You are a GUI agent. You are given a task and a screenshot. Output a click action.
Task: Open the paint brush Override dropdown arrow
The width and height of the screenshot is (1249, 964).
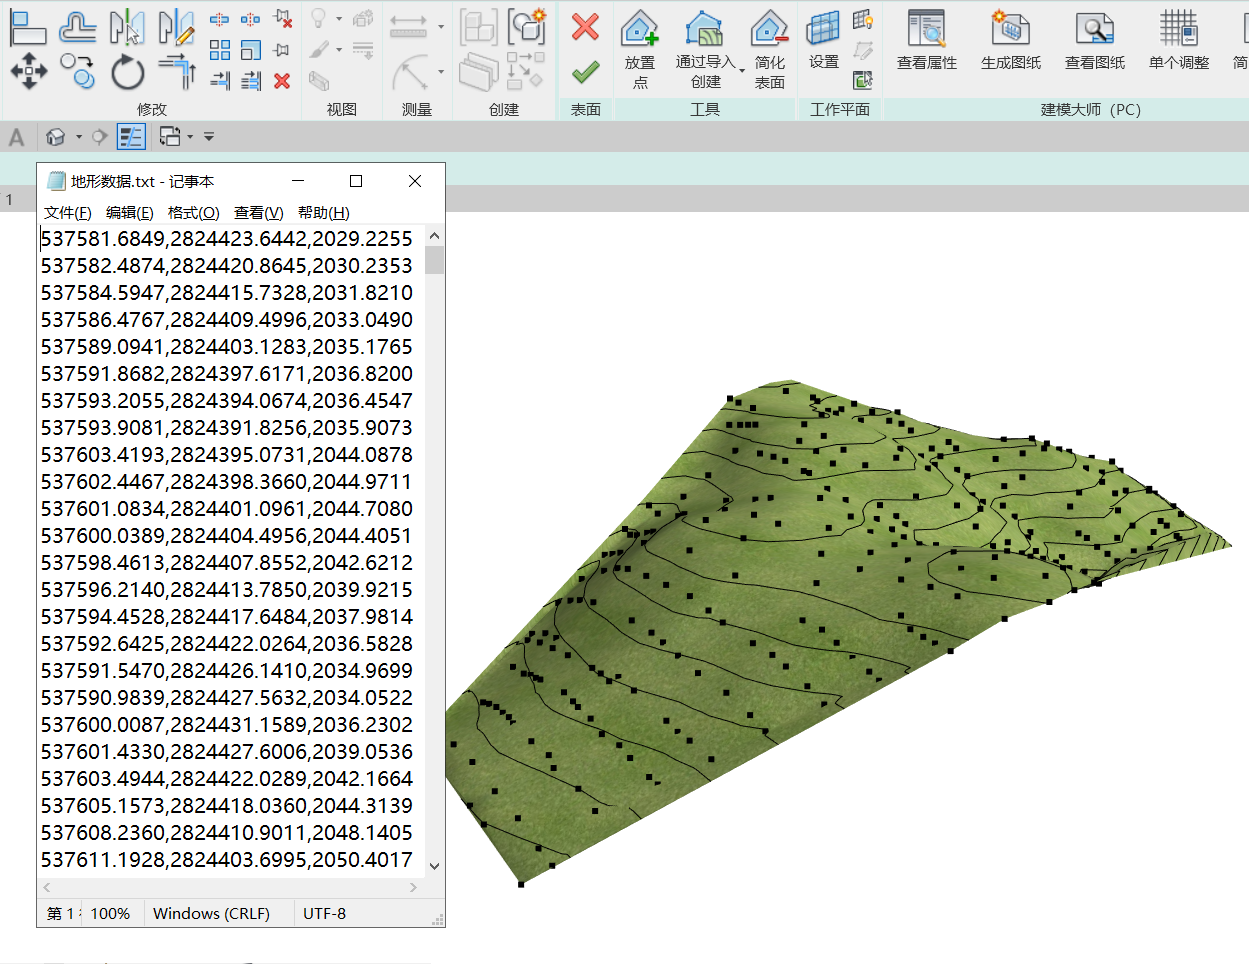(x=339, y=50)
